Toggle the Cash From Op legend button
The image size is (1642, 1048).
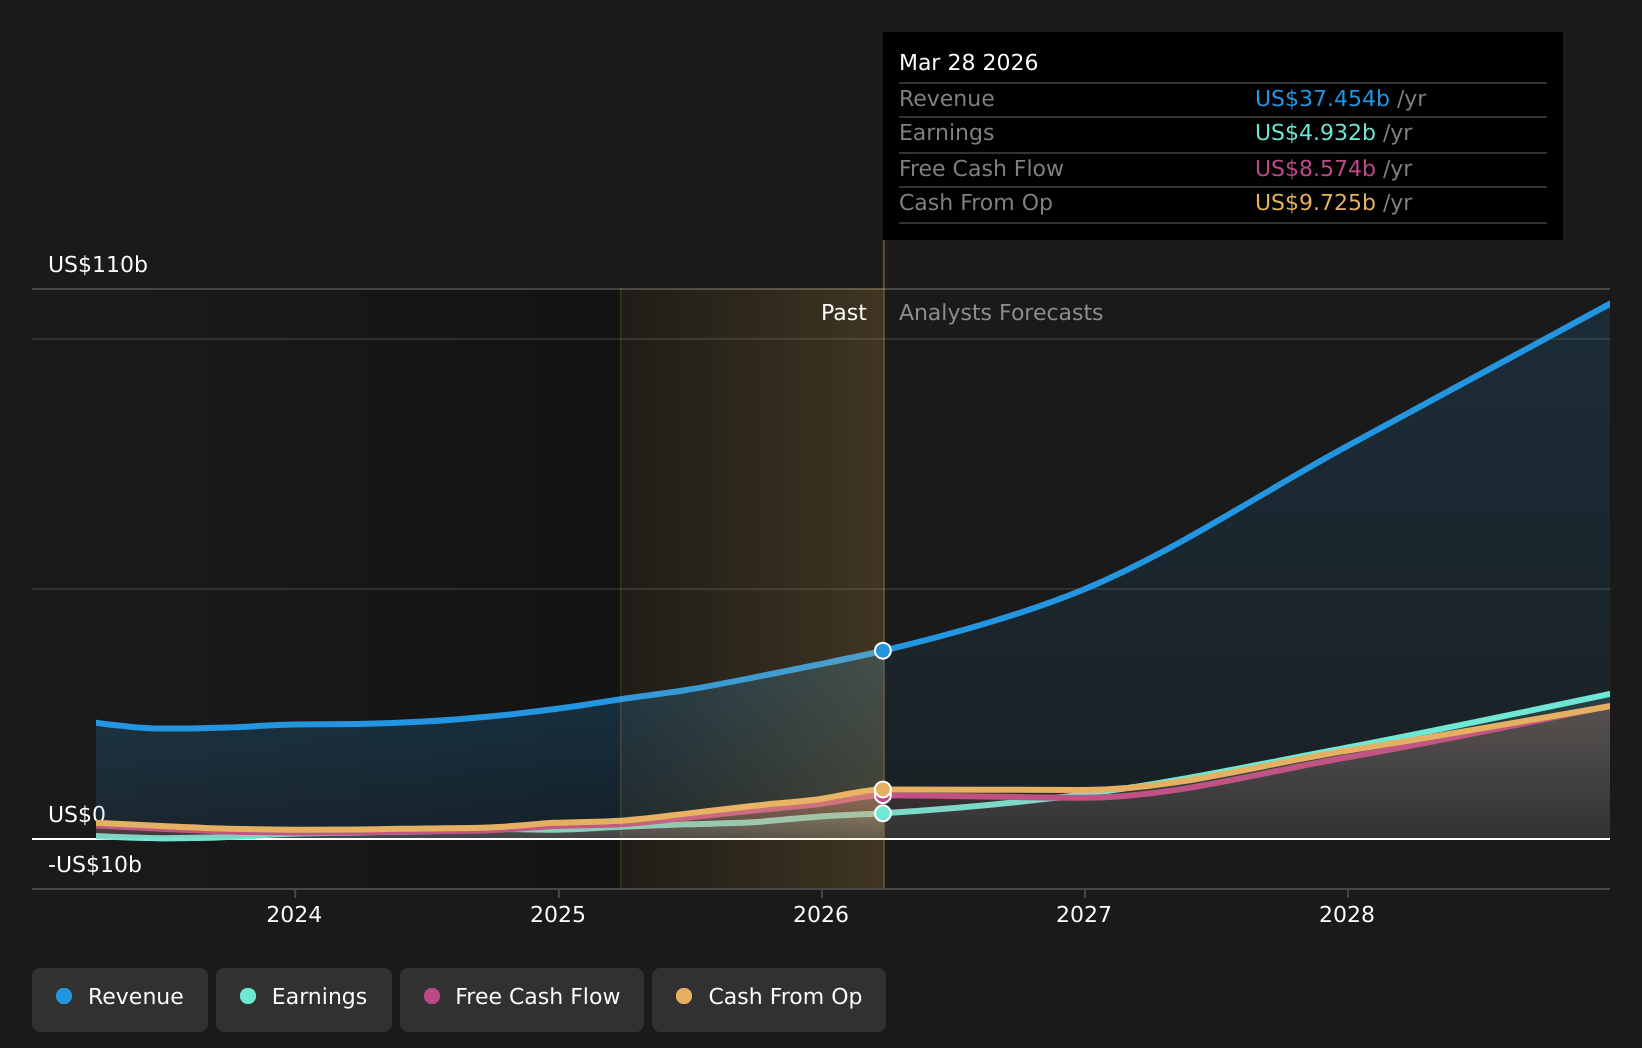tap(769, 999)
